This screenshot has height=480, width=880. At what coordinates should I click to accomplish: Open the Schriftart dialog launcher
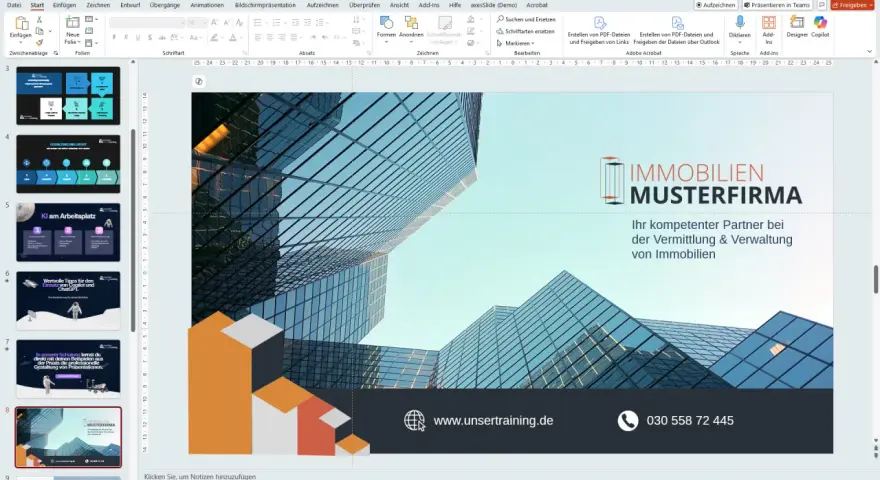click(x=245, y=53)
